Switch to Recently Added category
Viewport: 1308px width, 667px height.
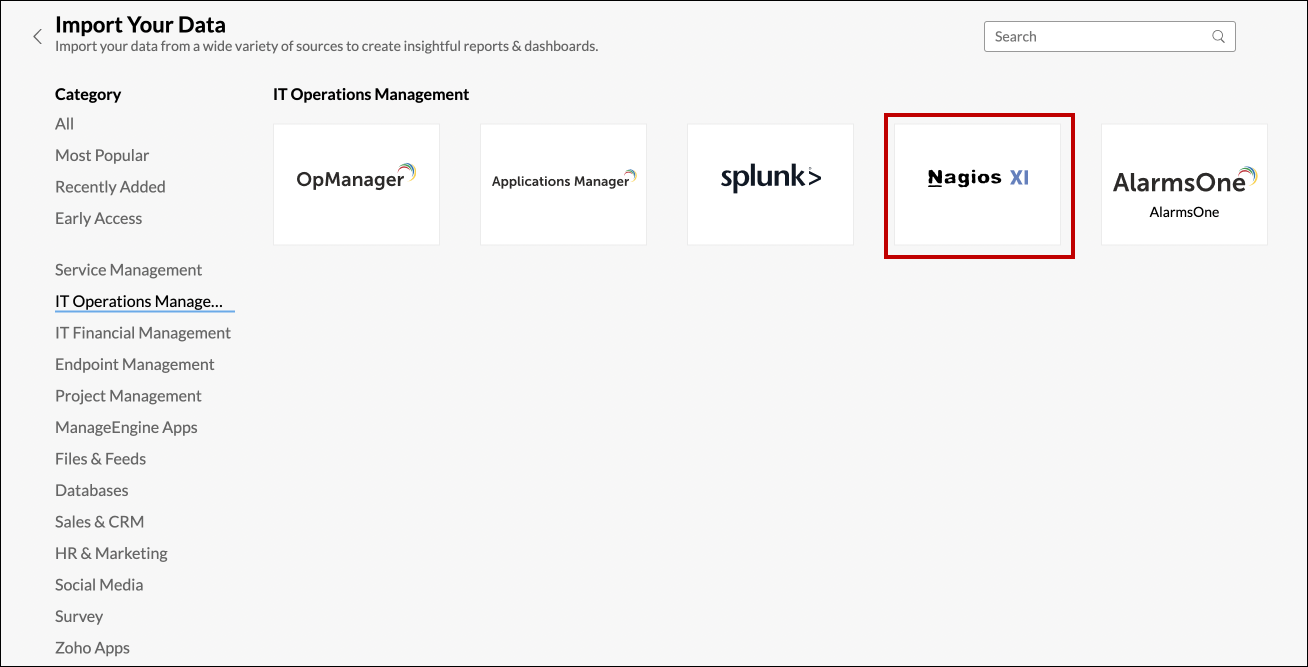pos(110,187)
